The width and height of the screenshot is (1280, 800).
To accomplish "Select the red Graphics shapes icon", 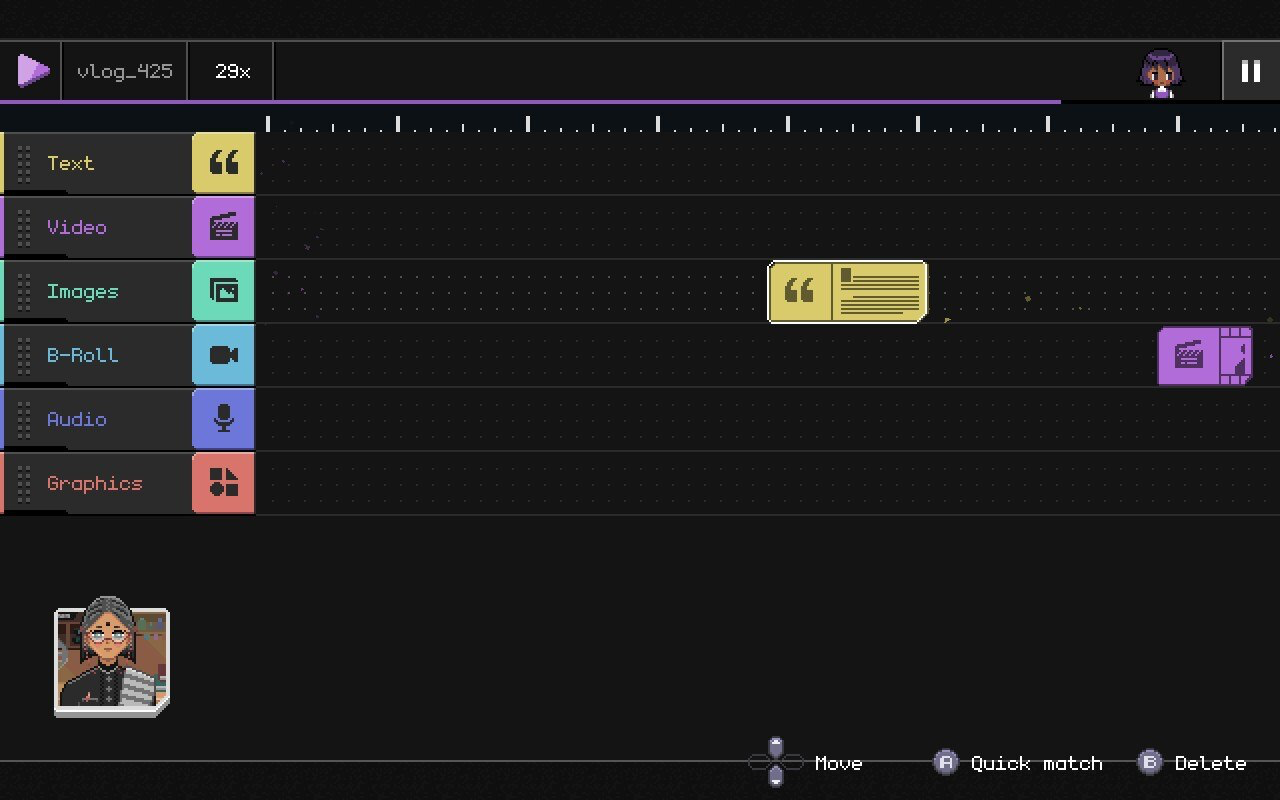I will point(223,483).
